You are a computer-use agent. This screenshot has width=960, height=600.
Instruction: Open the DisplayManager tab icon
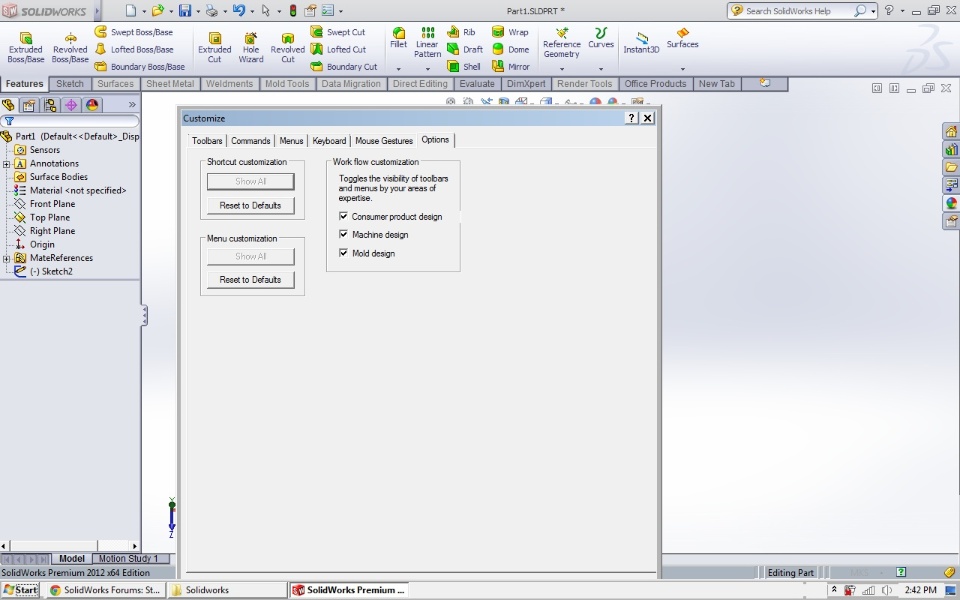tap(92, 105)
